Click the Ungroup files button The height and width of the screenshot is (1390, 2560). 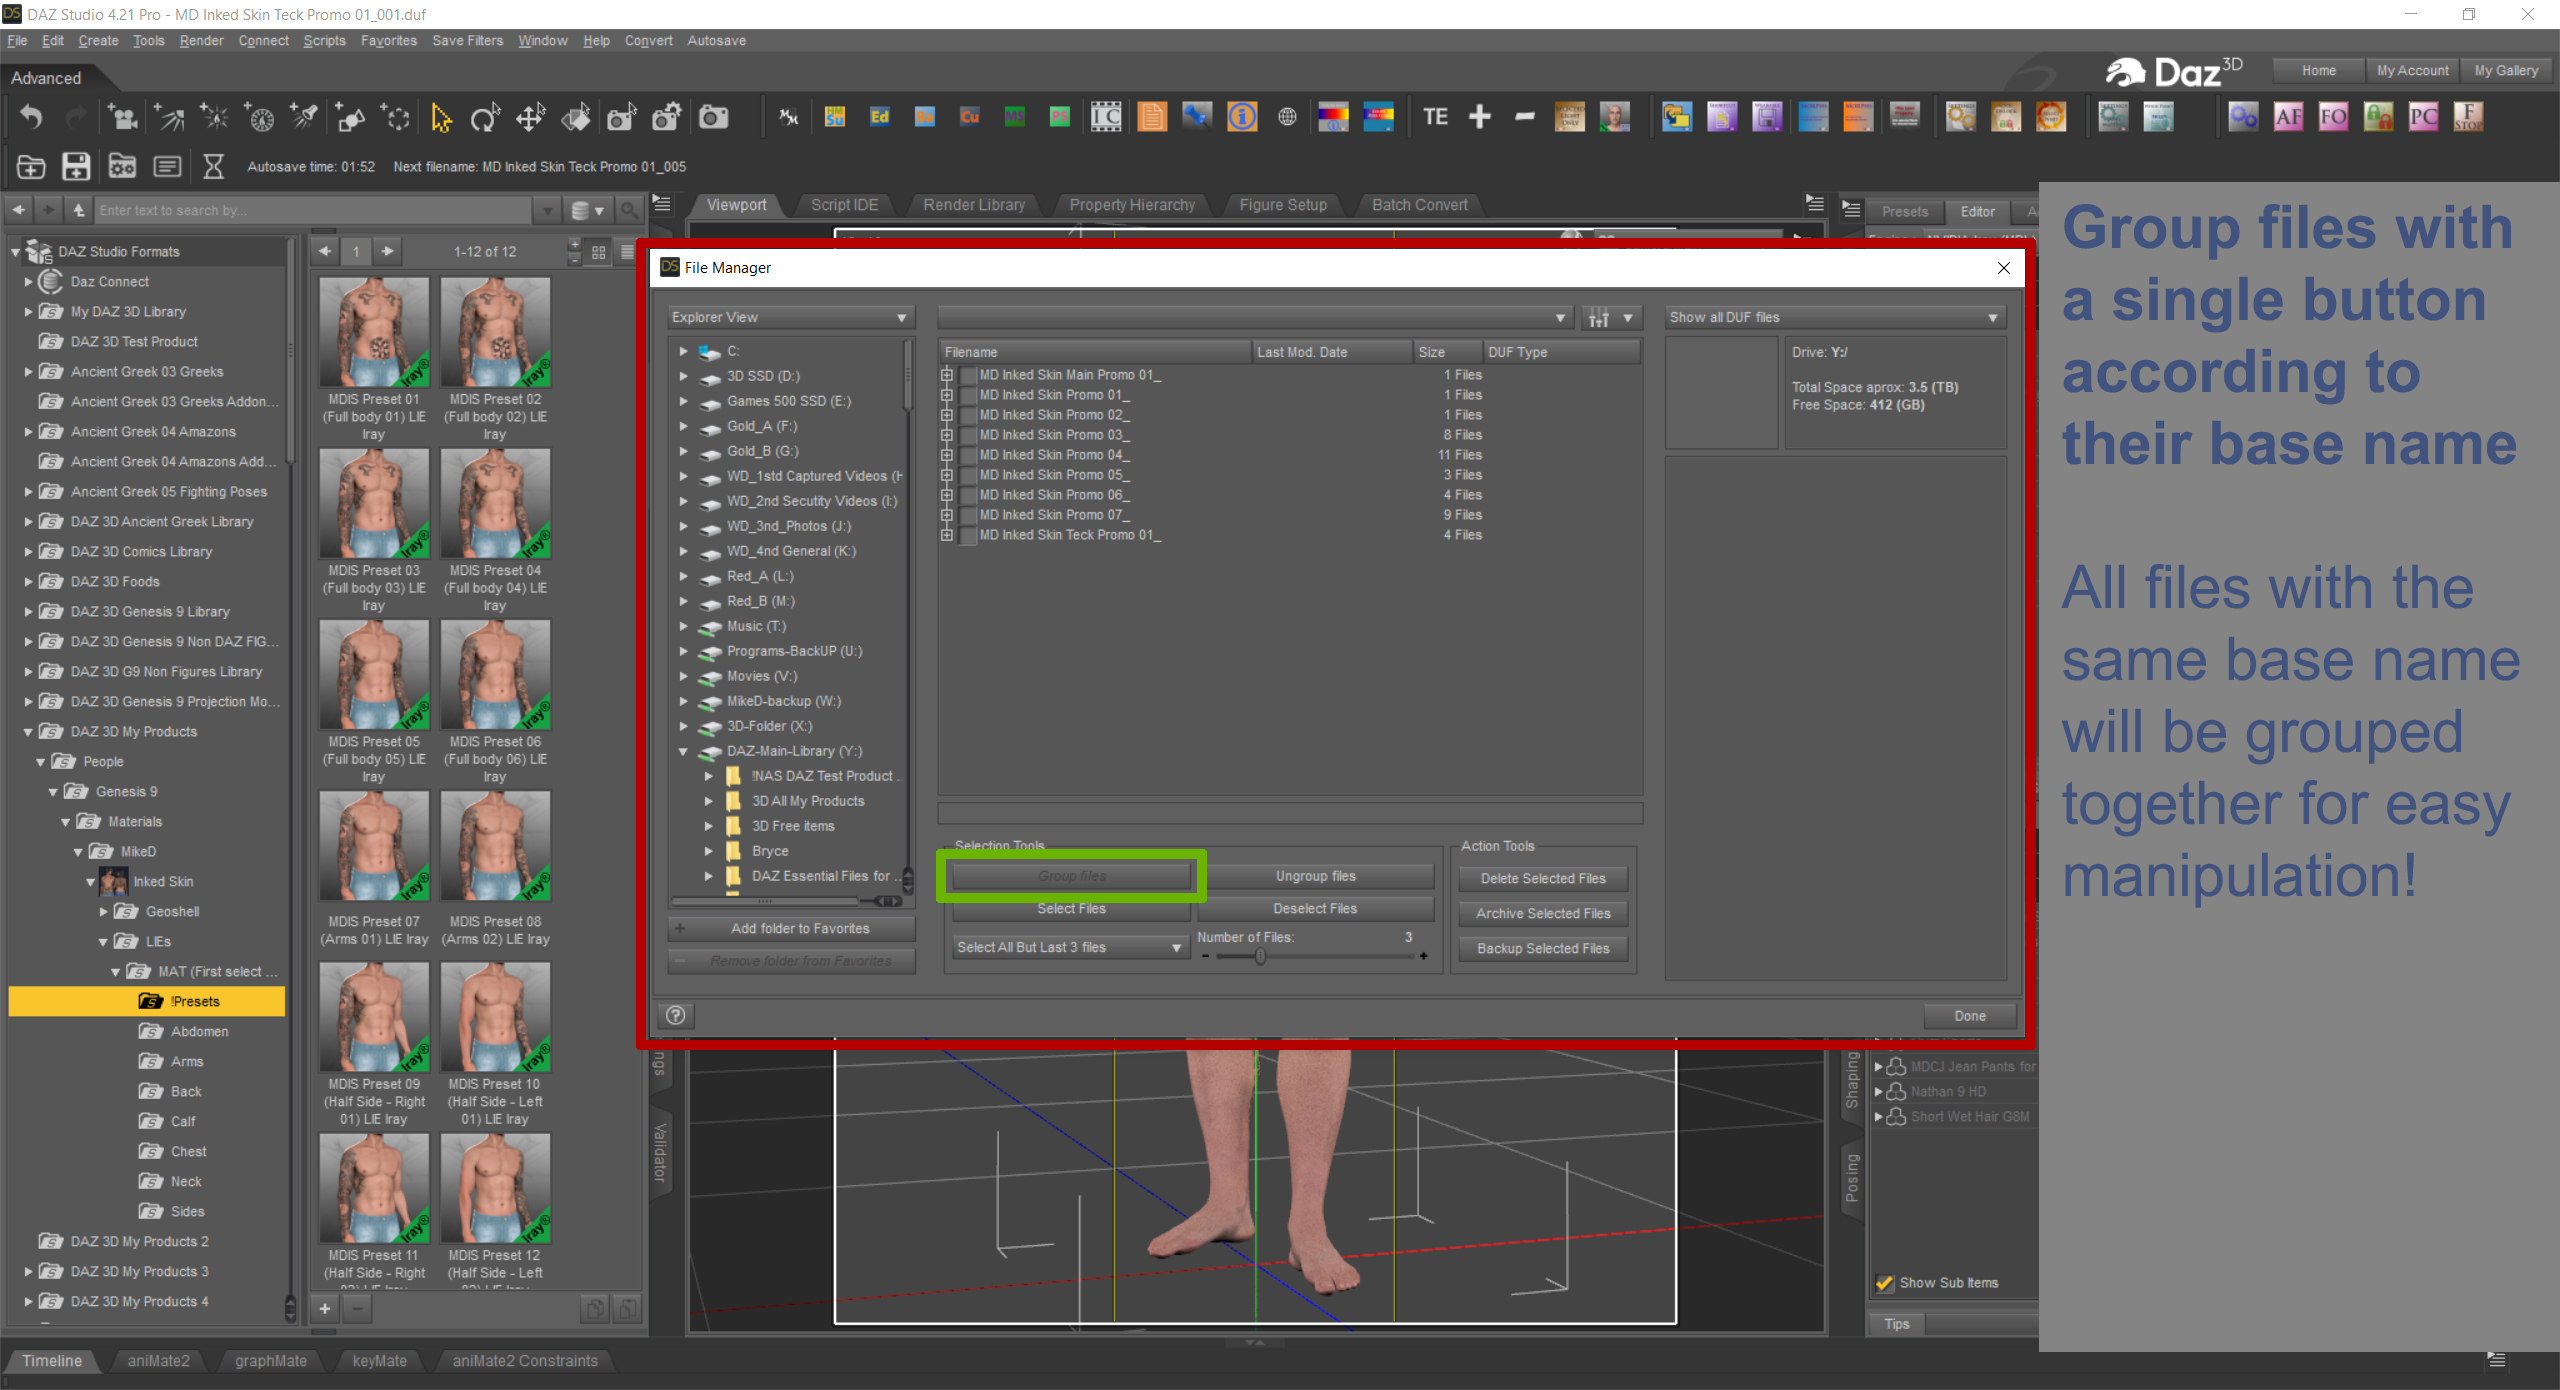[1316, 876]
